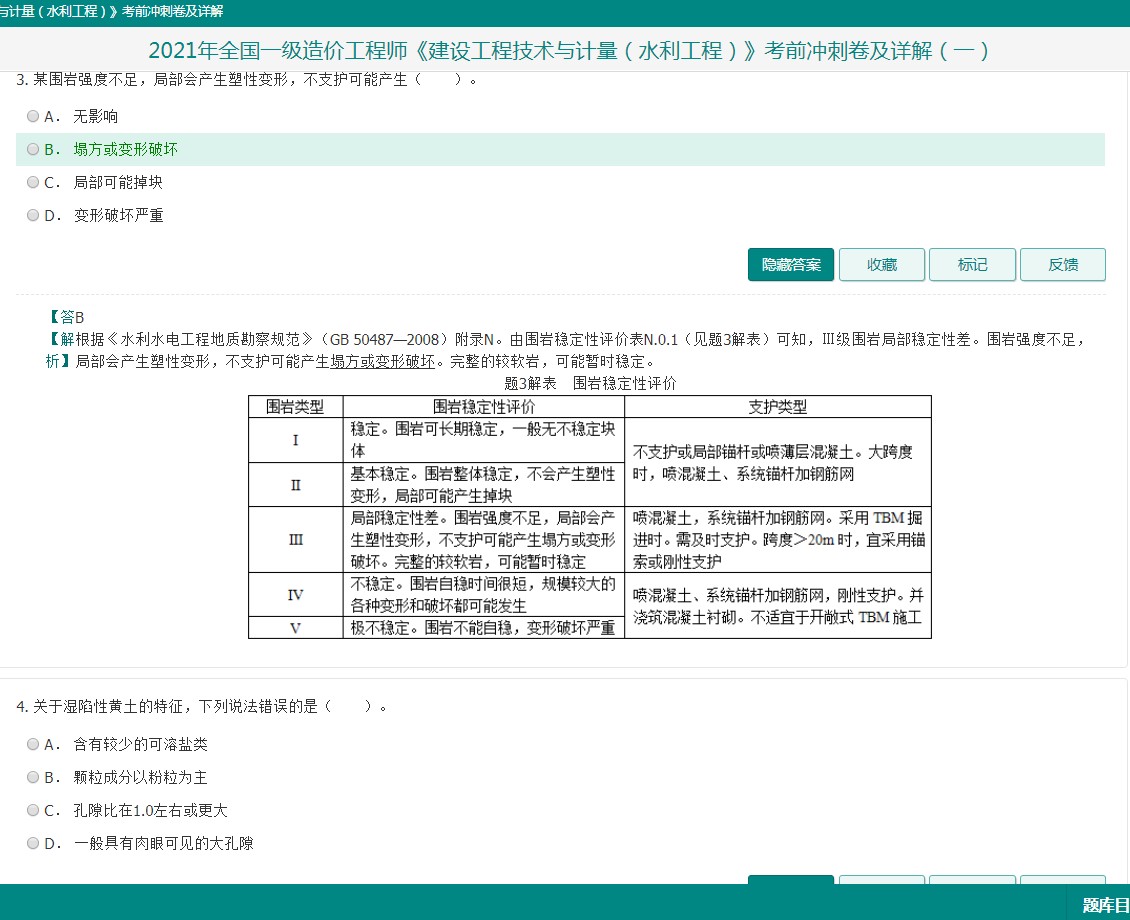Click table caption 题3解表 围岩稳定性评价

point(590,383)
